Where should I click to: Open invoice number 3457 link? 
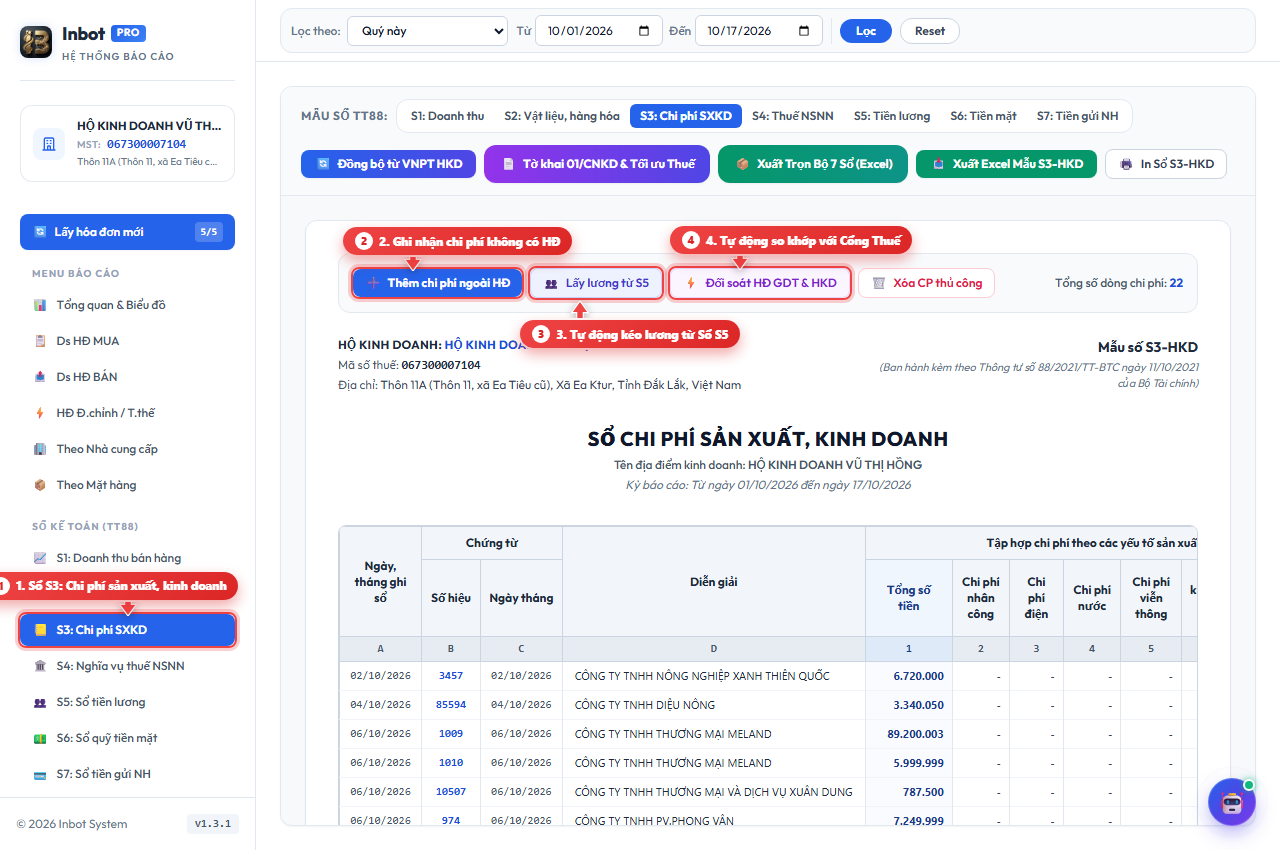coord(451,676)
